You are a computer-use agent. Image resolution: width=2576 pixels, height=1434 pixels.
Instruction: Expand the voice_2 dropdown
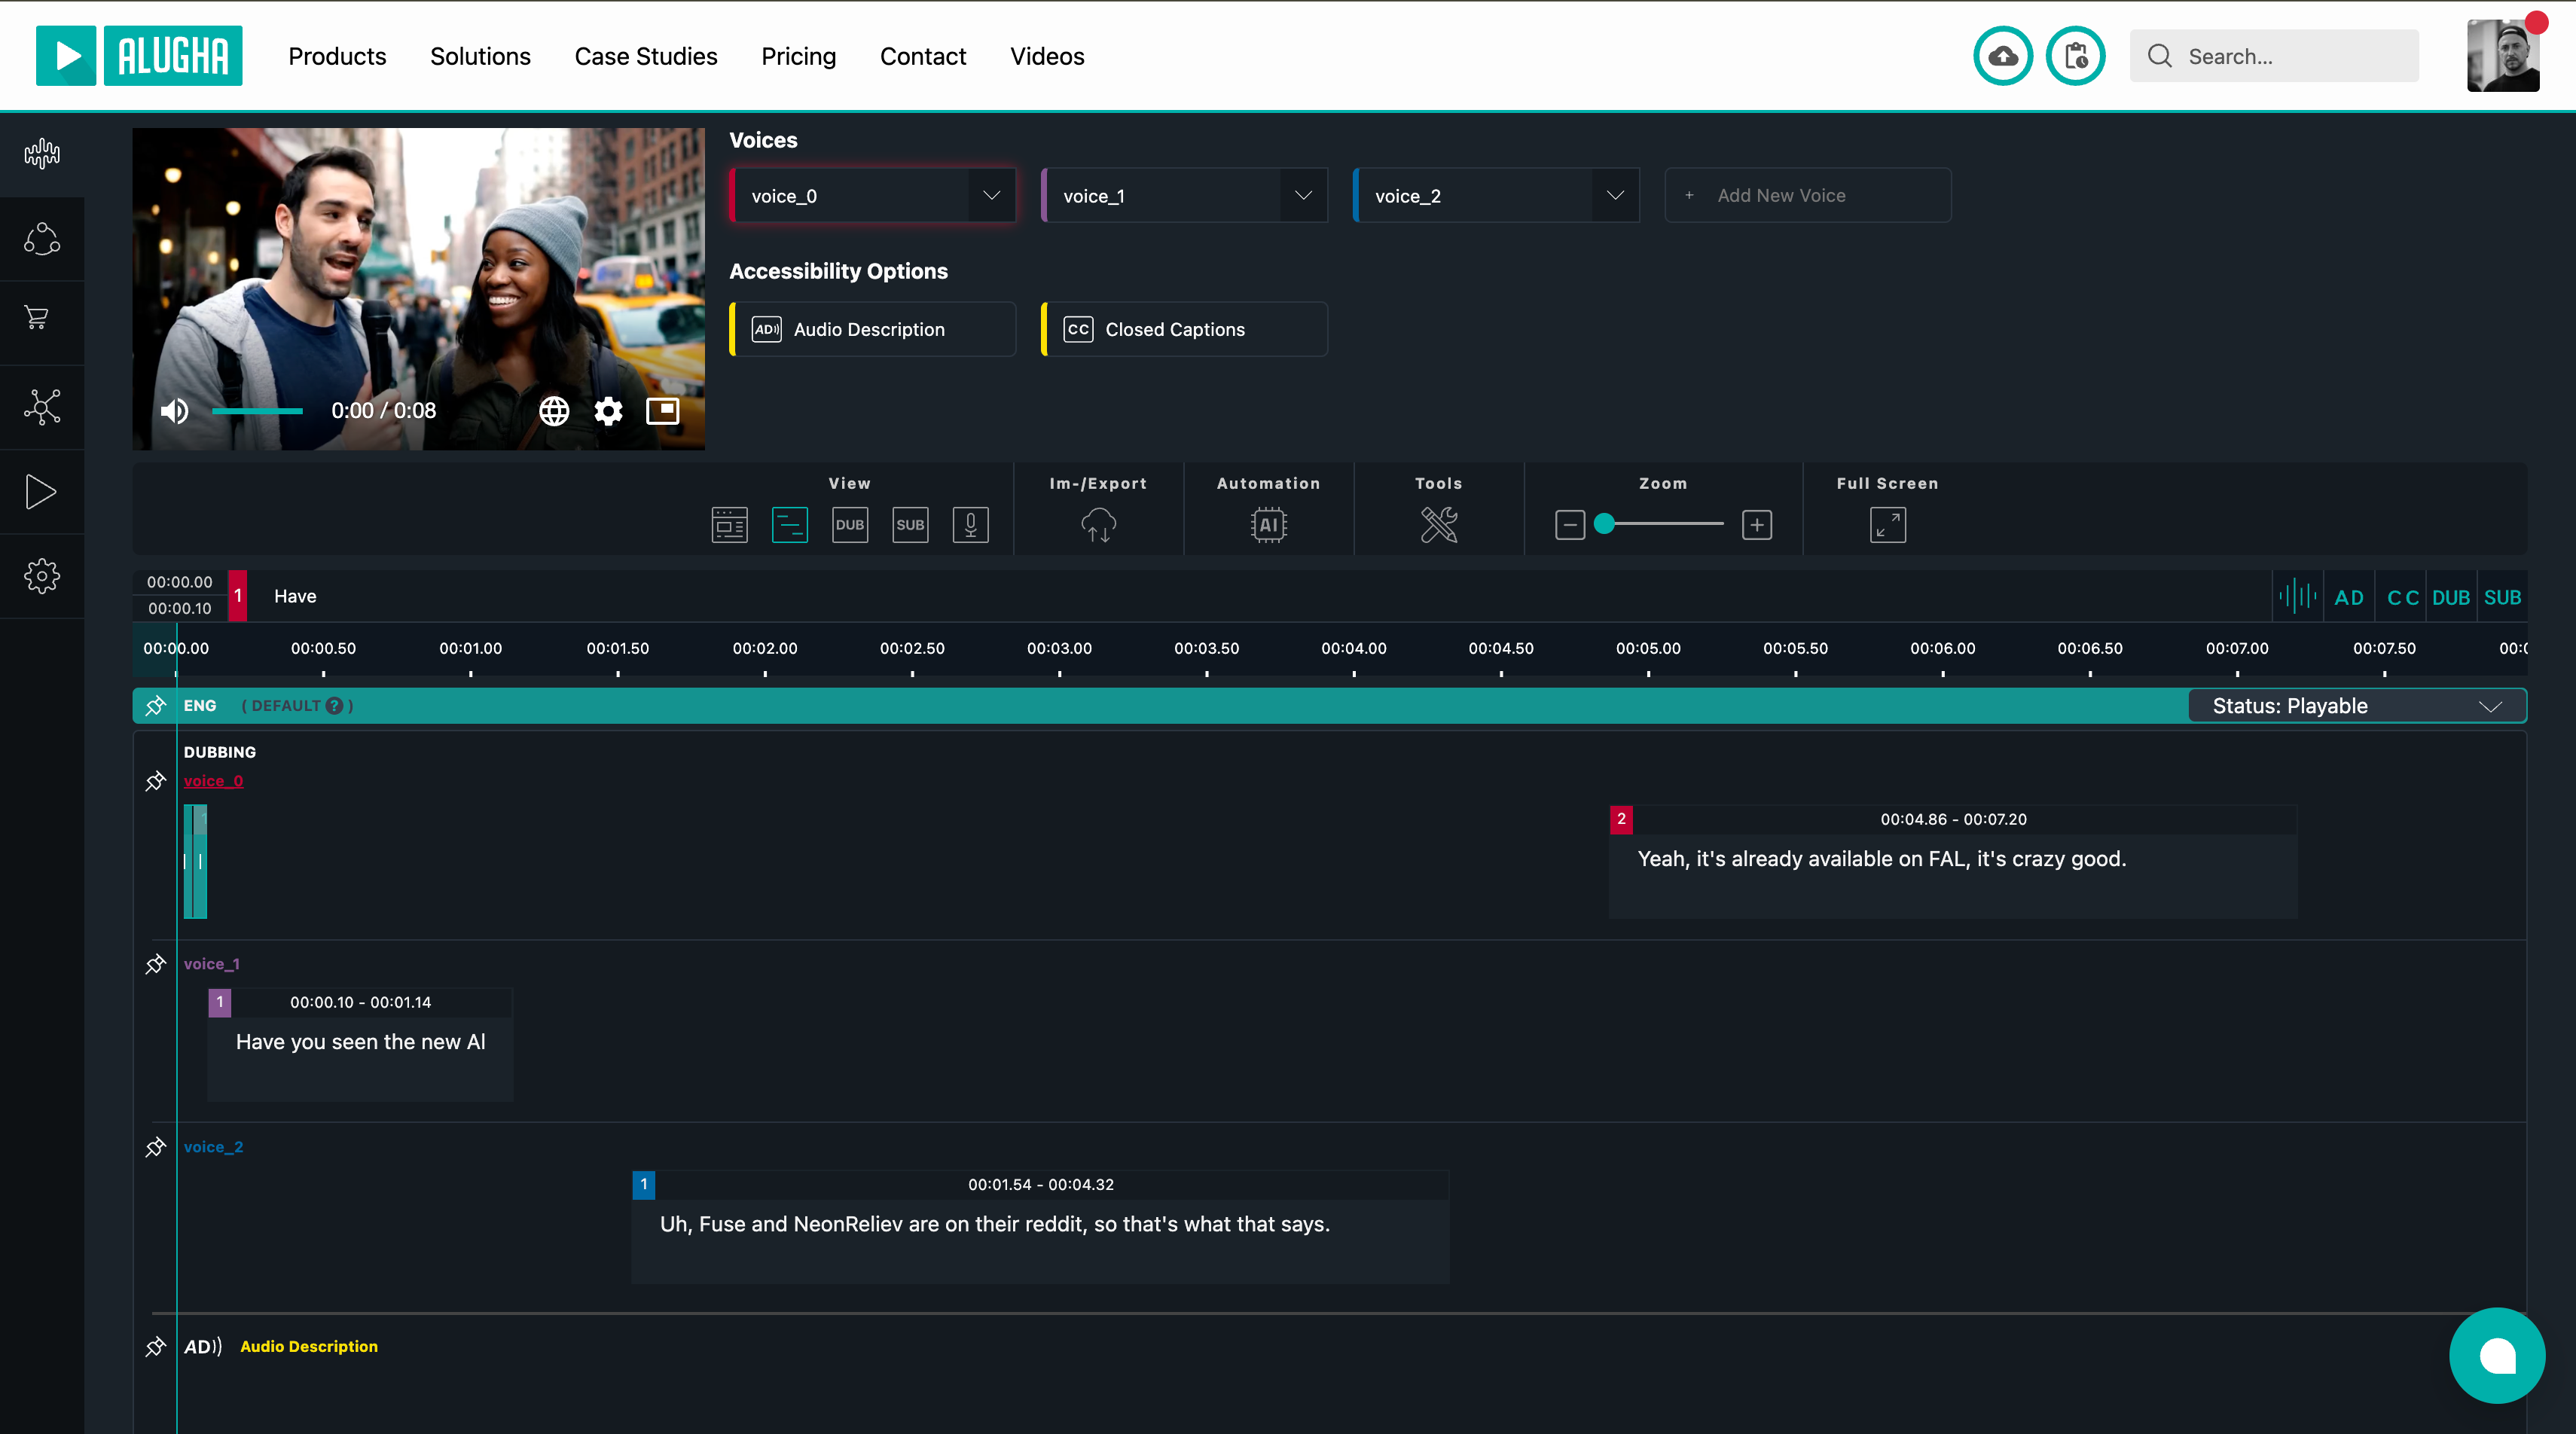point(1614,195)
